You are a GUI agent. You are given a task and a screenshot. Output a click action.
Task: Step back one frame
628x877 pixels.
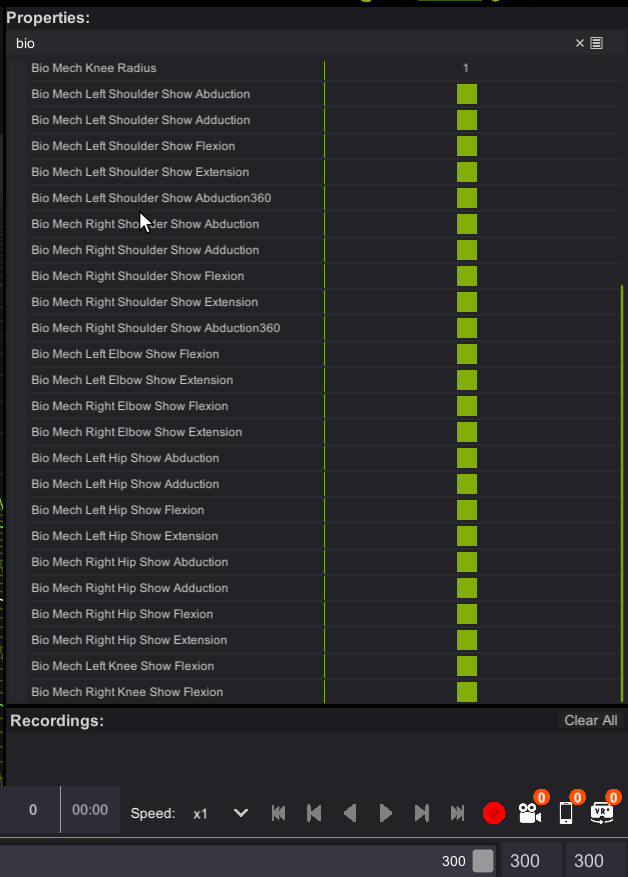[314, 813]
